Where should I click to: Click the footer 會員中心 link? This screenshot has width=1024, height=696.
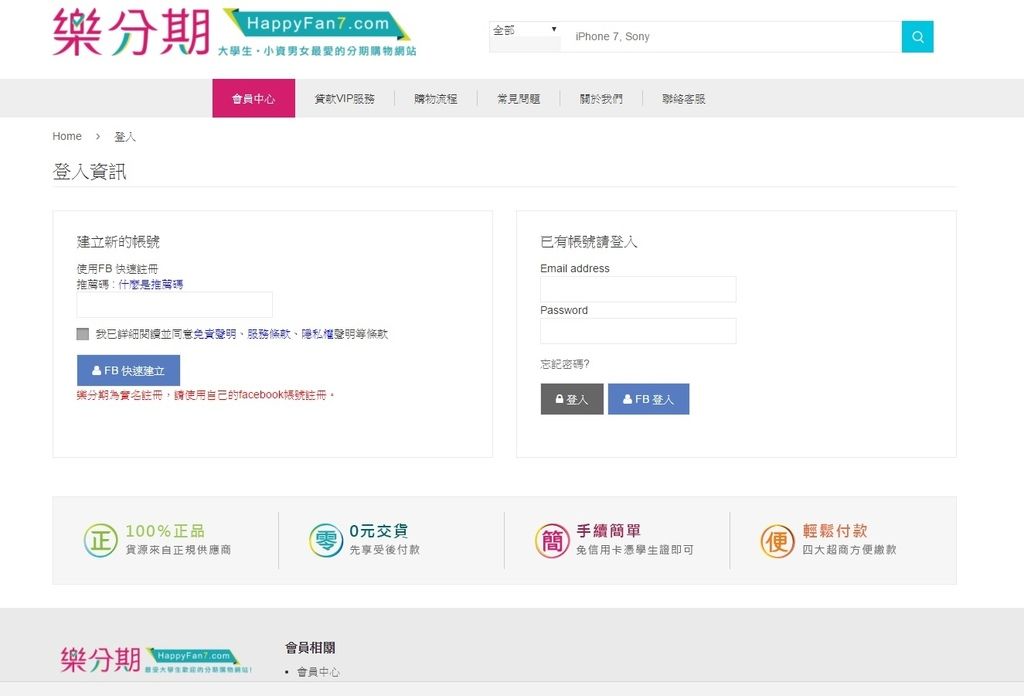tap(318, 671)
